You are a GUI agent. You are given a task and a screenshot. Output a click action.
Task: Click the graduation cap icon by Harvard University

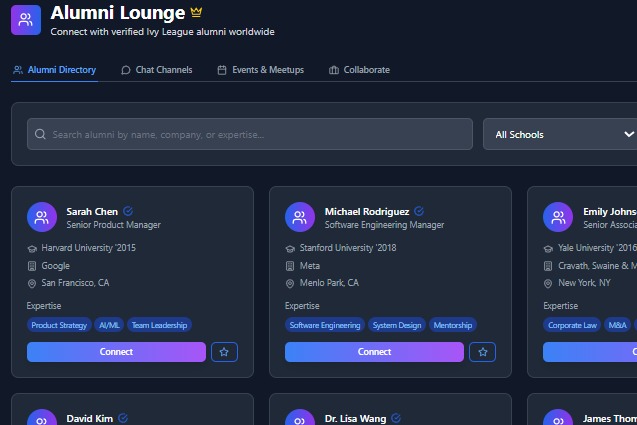[32, 249]
